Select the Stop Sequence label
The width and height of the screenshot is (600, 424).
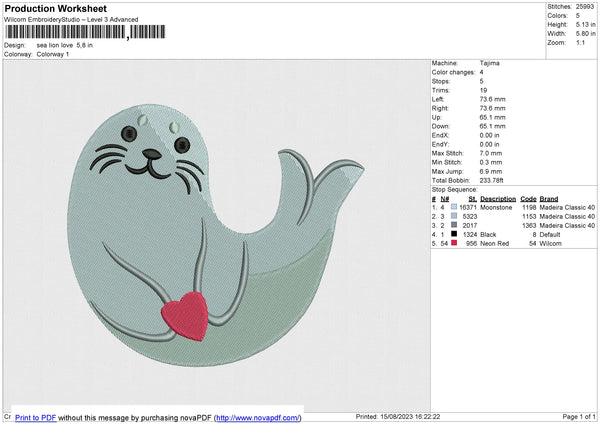(x=454, y=188)
